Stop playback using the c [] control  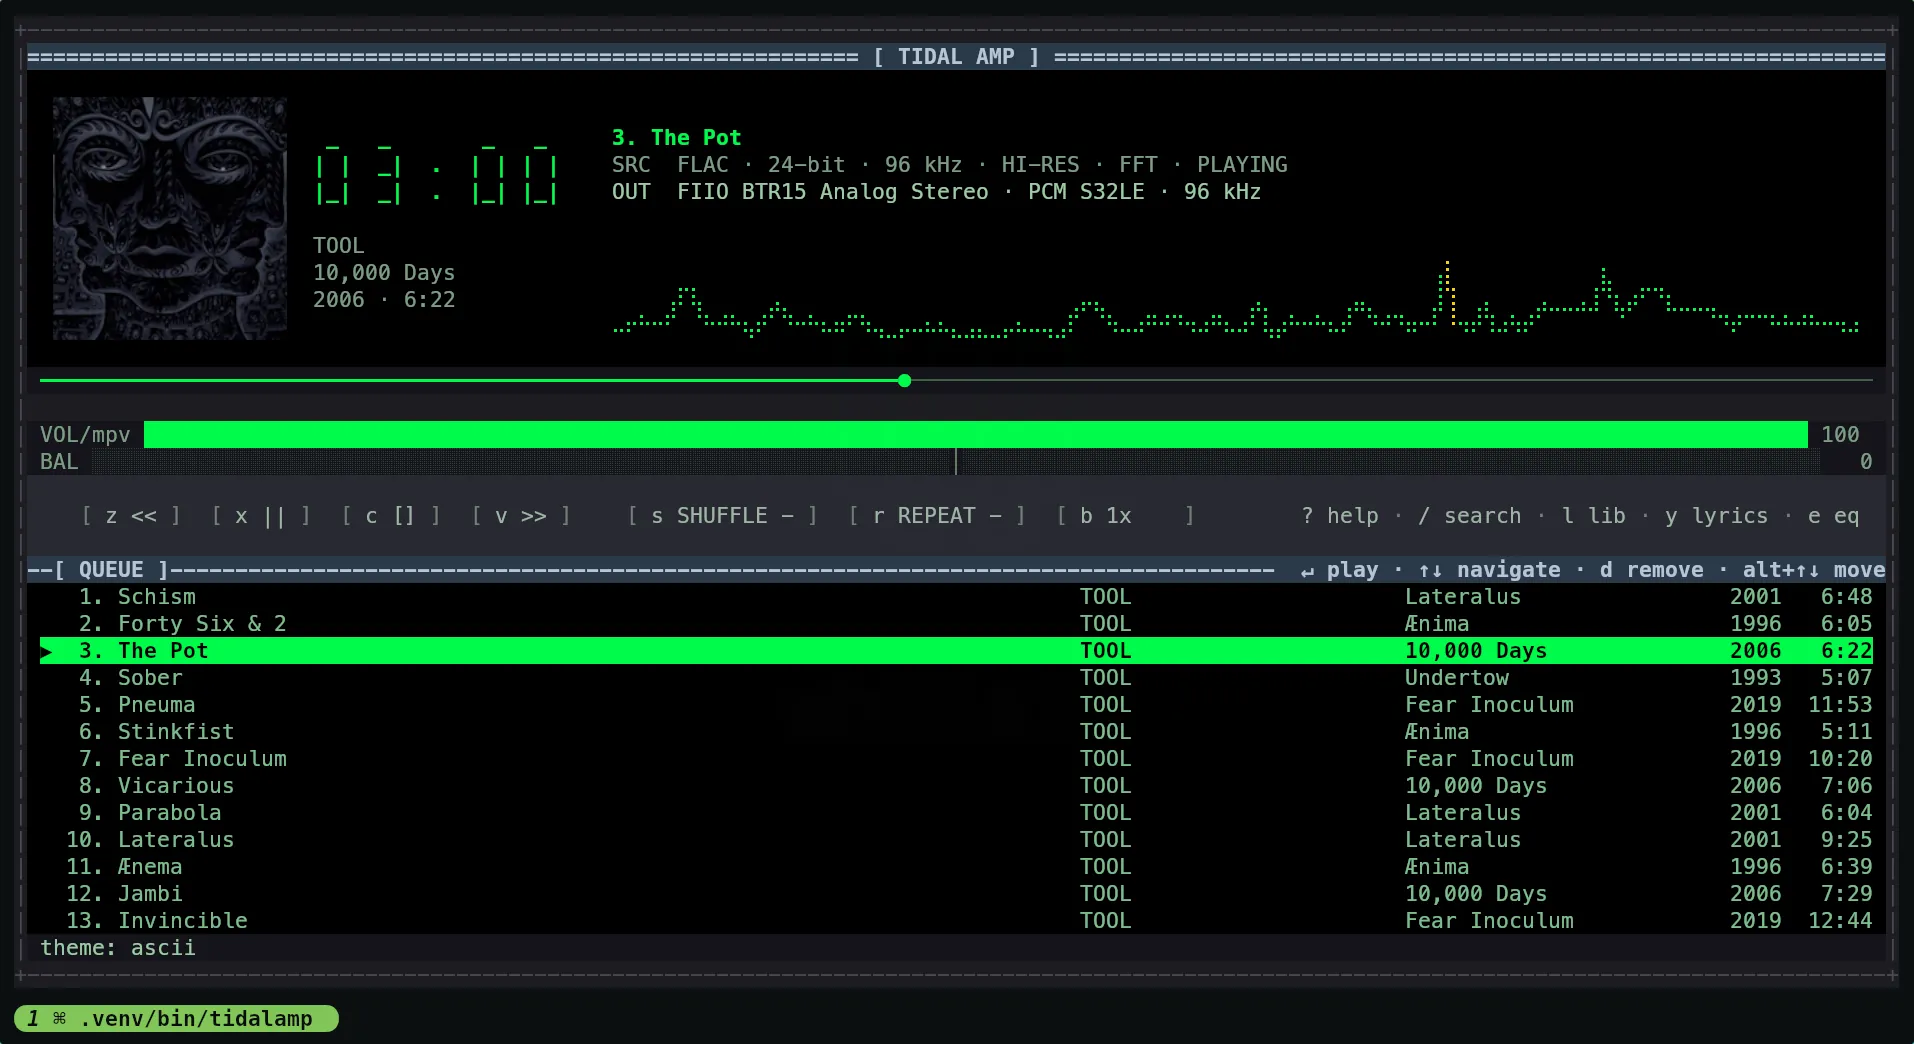(390, 516)
